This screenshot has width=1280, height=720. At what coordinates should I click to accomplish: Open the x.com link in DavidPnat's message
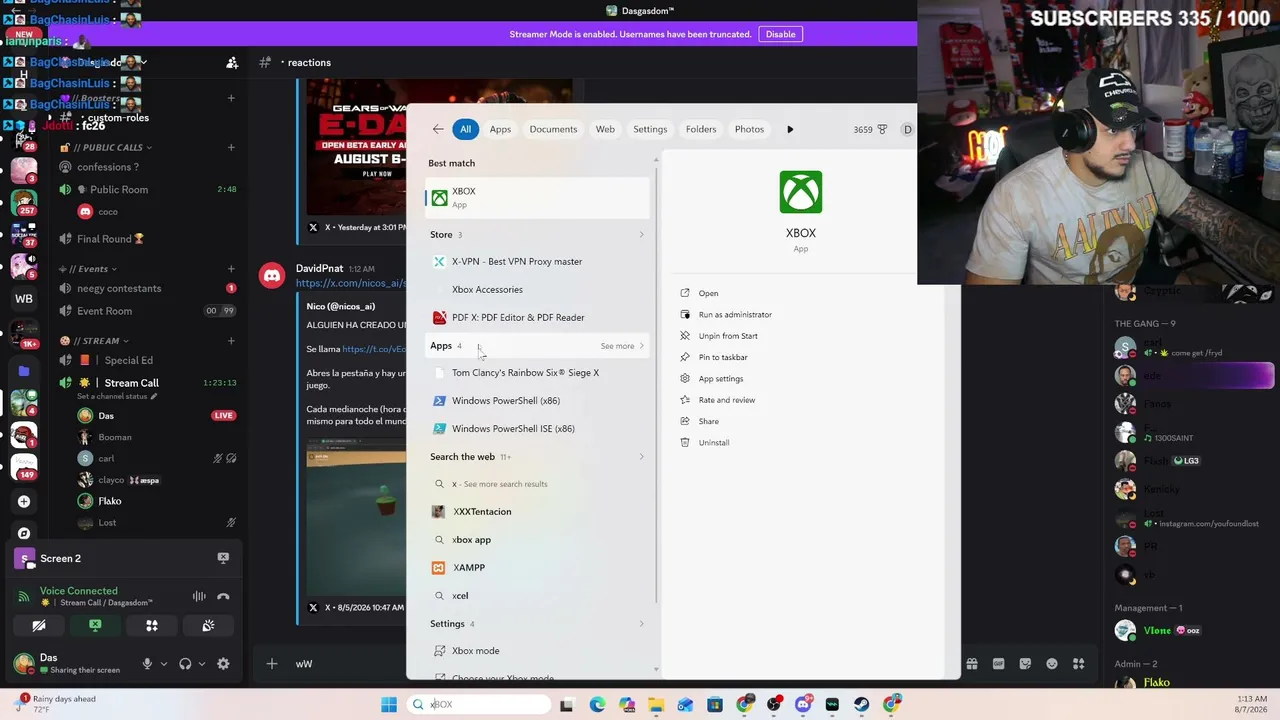[x=351, y=284]
